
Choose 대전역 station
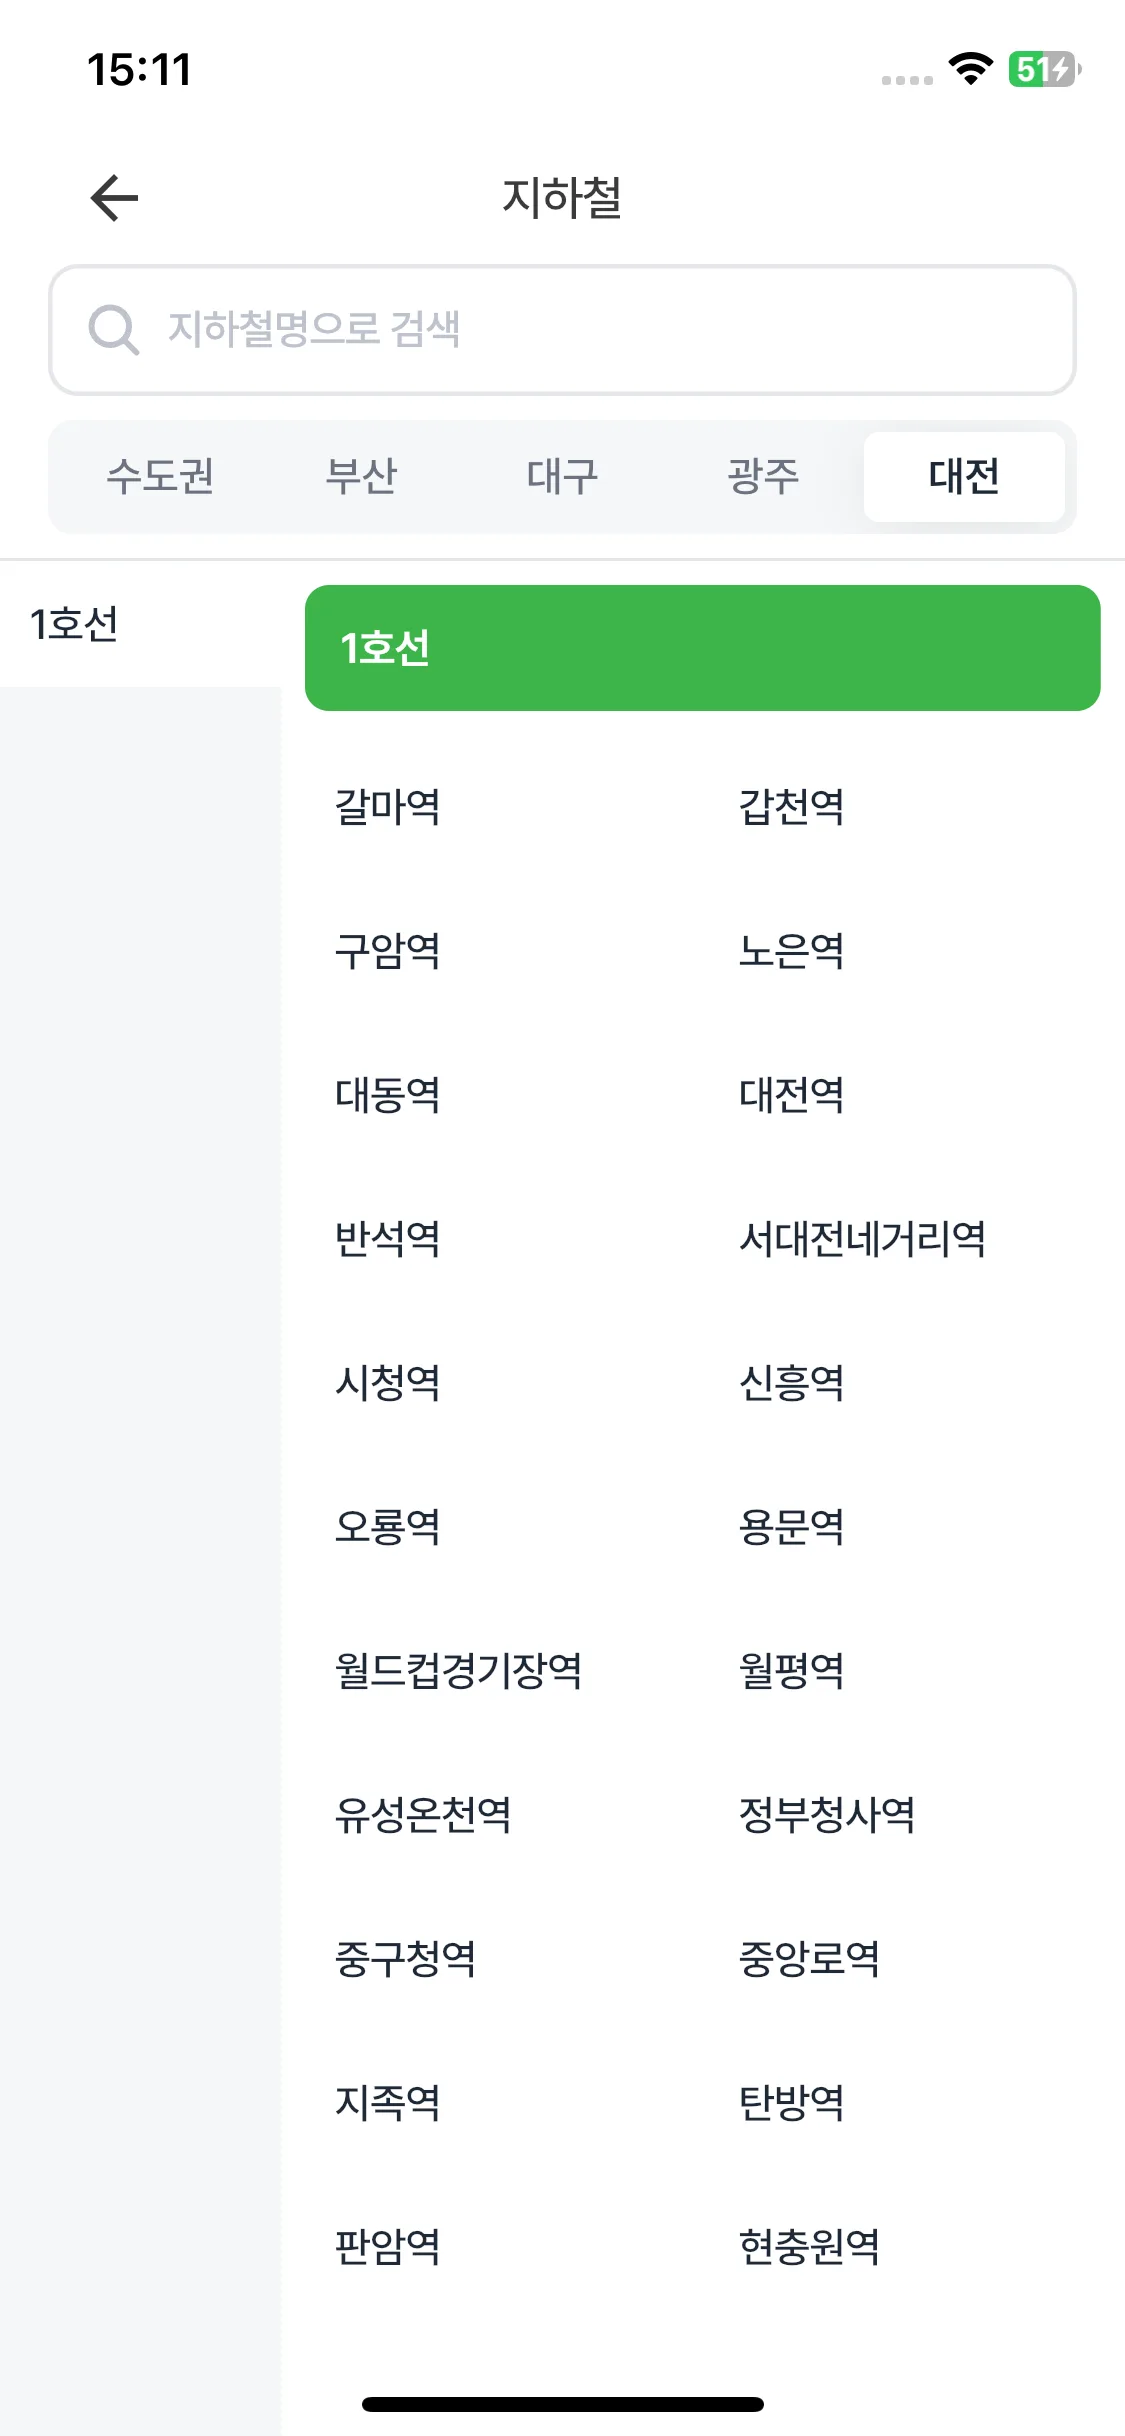point(792,1095)
